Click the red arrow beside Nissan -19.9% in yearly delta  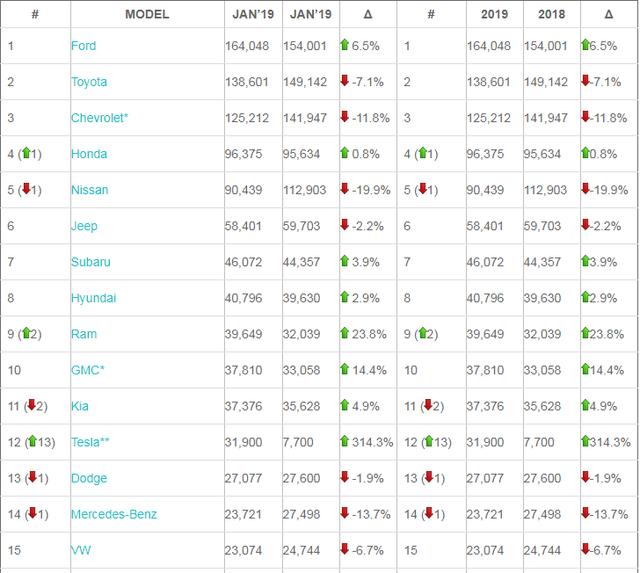586,189
